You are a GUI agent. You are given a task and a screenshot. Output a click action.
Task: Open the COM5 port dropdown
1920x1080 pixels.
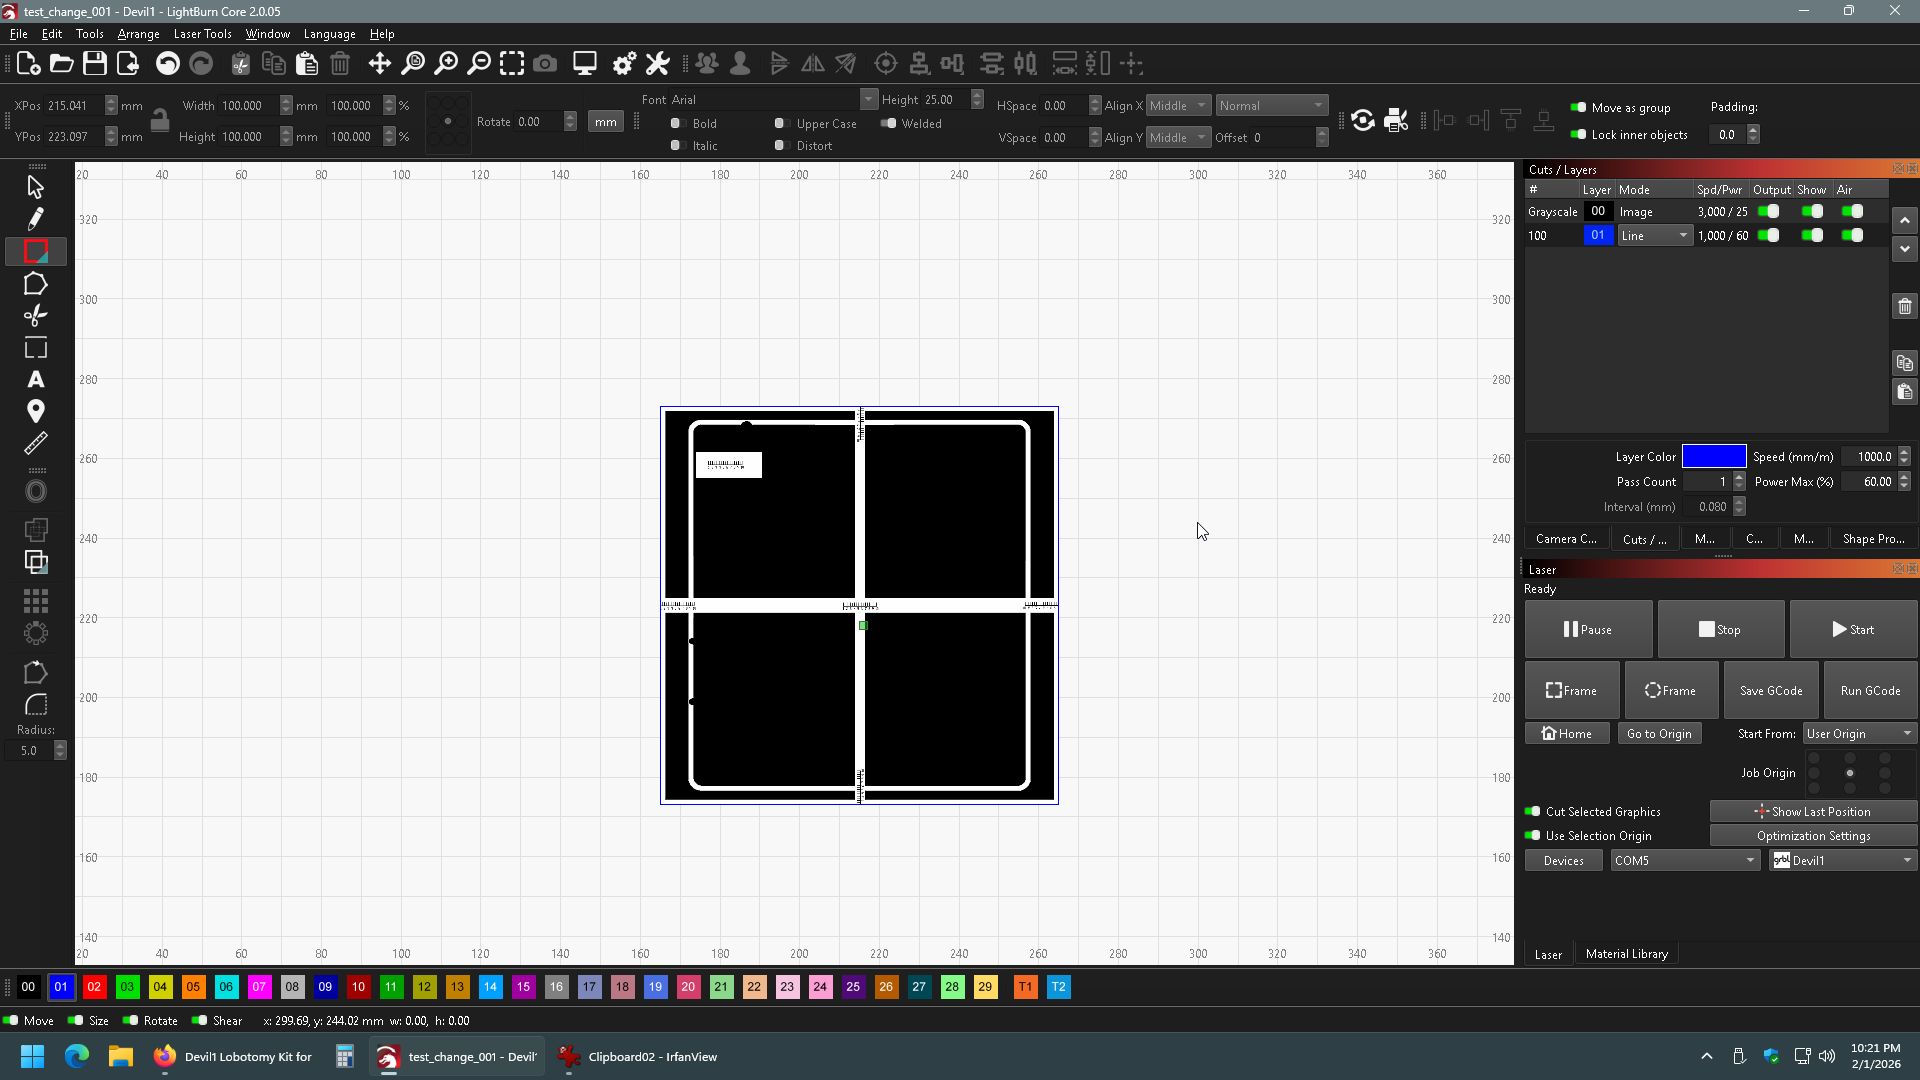click(1684, 860)
